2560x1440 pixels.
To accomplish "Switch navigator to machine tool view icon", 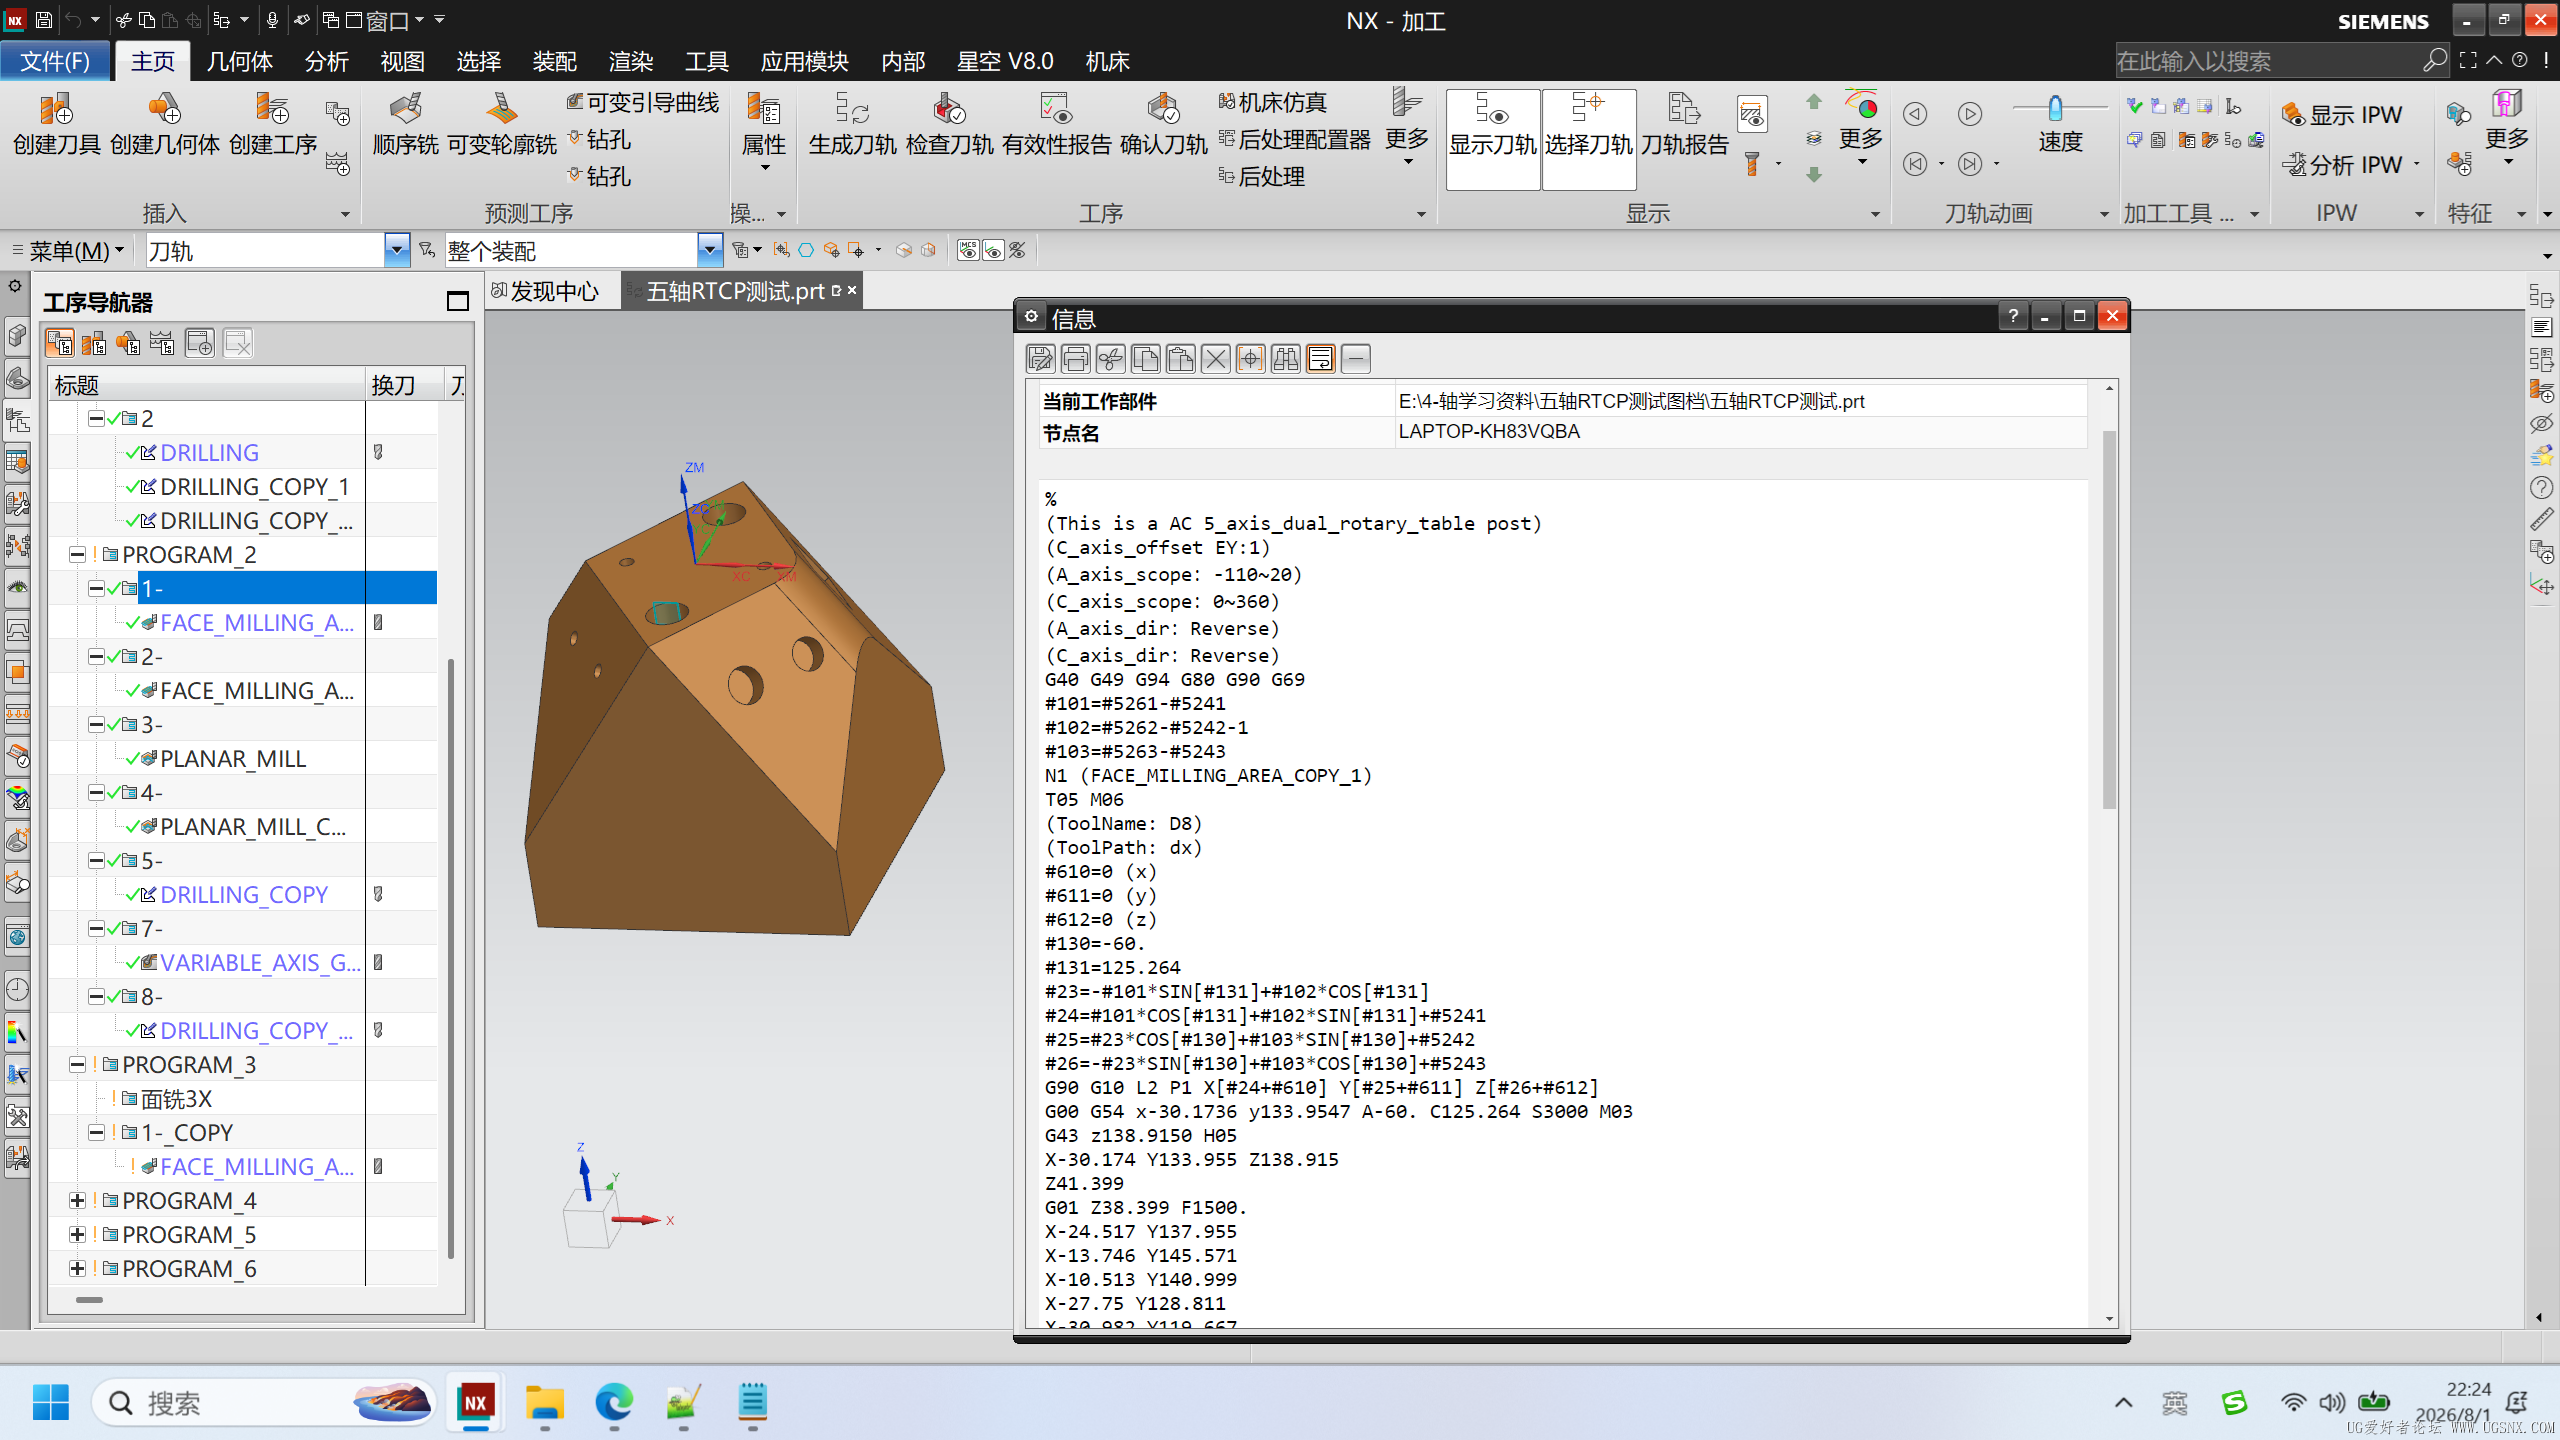I will pyautogui.click(x=94, y=344).
